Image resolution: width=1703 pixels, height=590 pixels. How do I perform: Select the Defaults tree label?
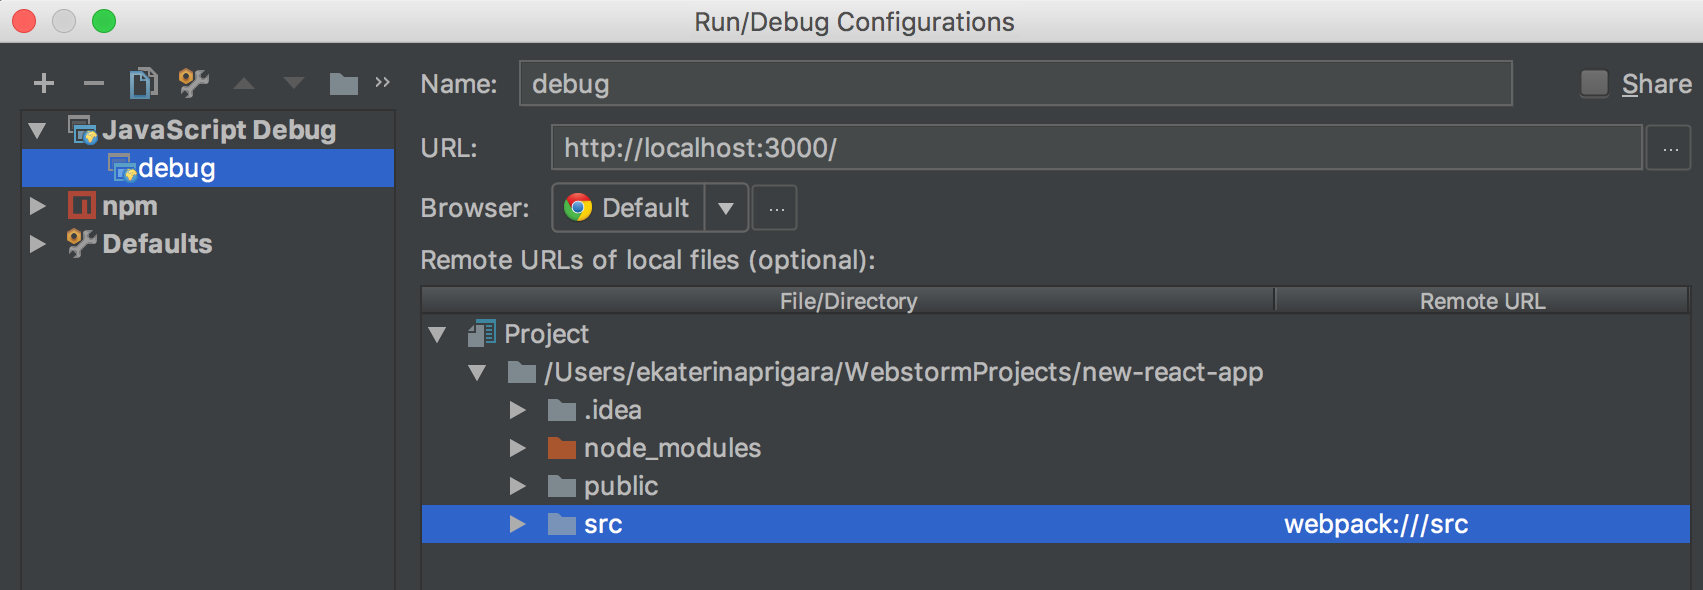[x=157, y=244]
